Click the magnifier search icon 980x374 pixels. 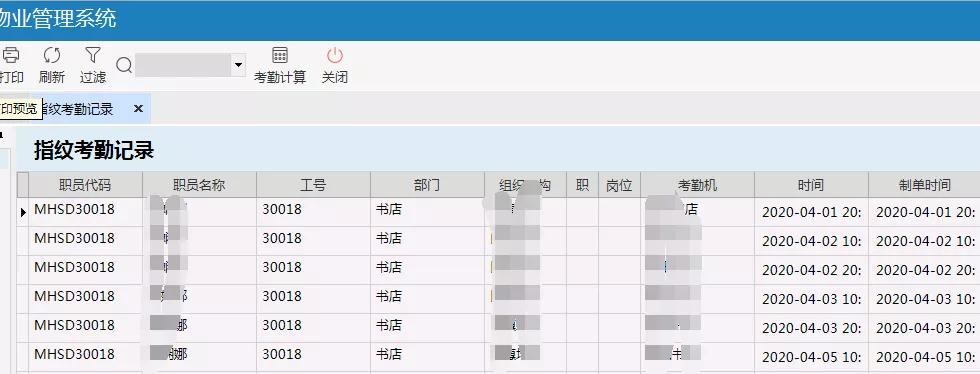124,65
